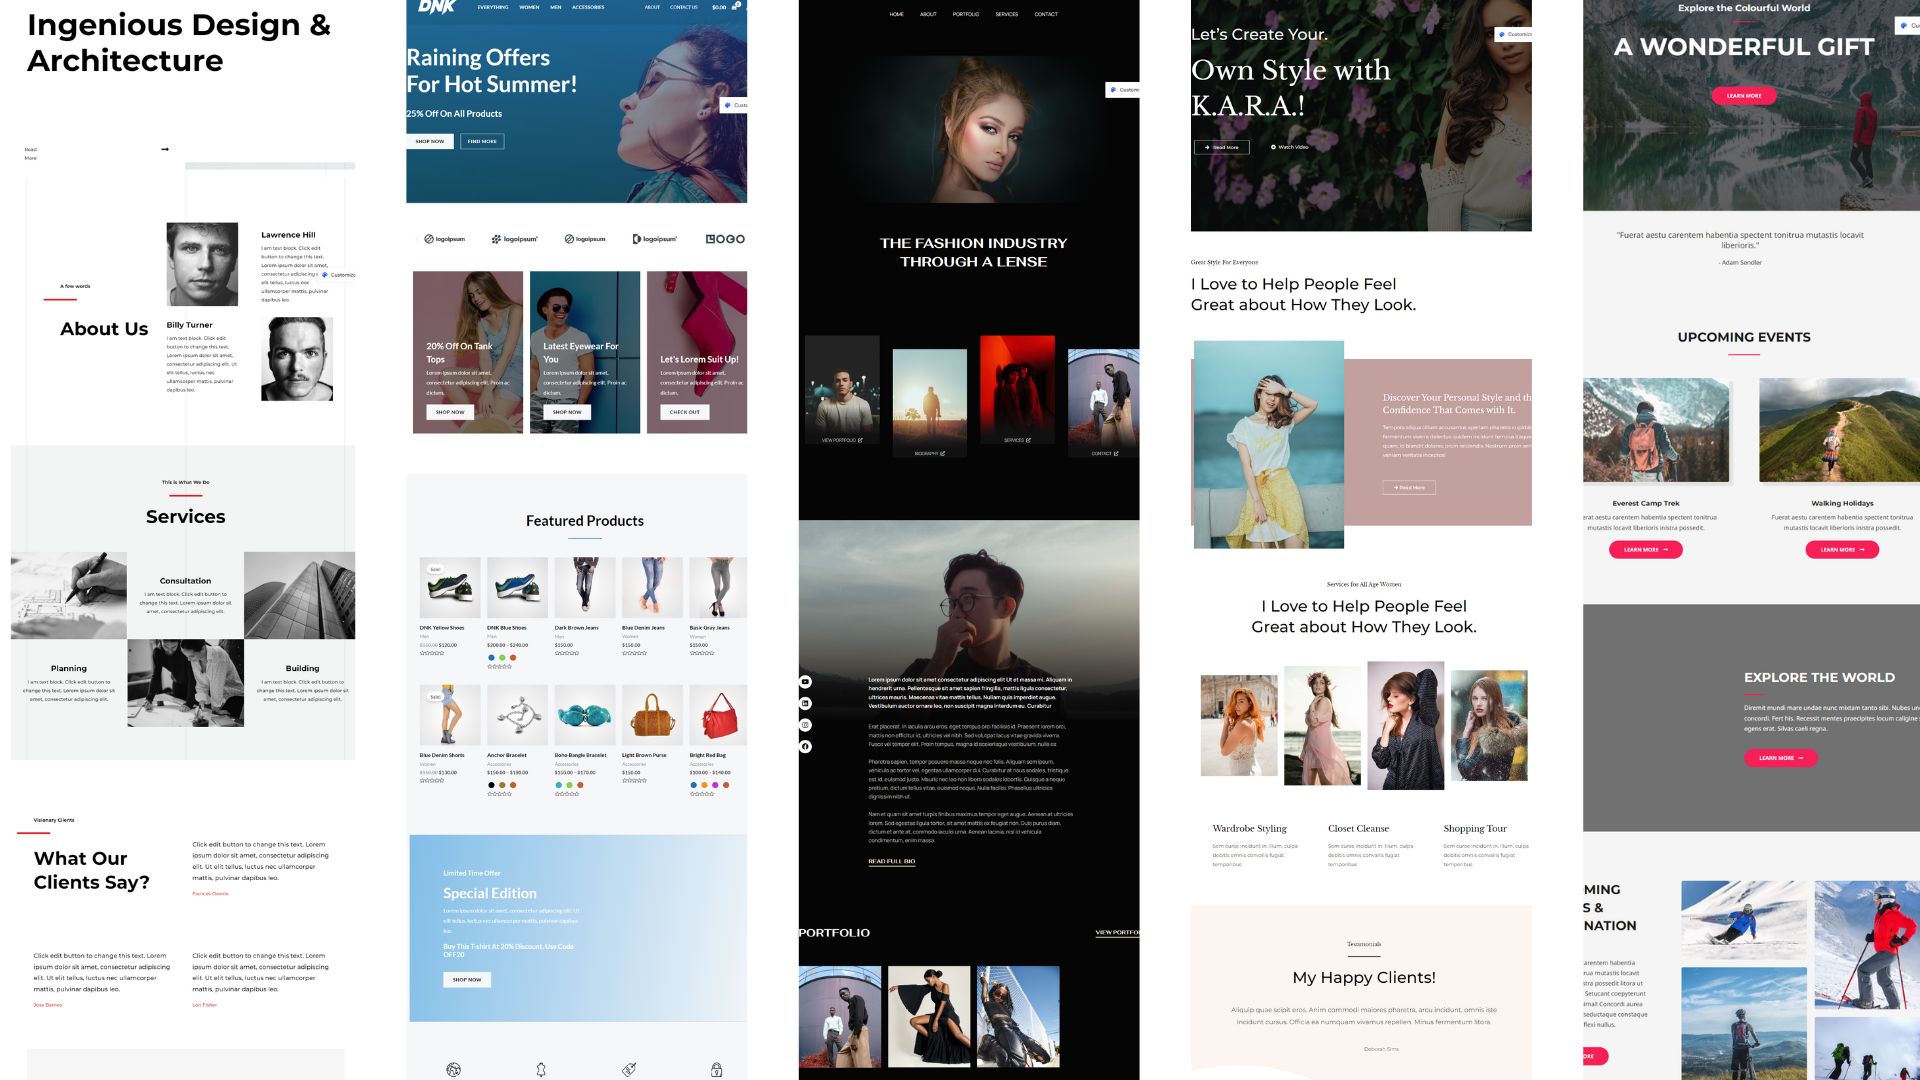Click the globe icon in the DNK footer
The height and width of the screenshot is (1080, 1920).
tap(453, 1068)
